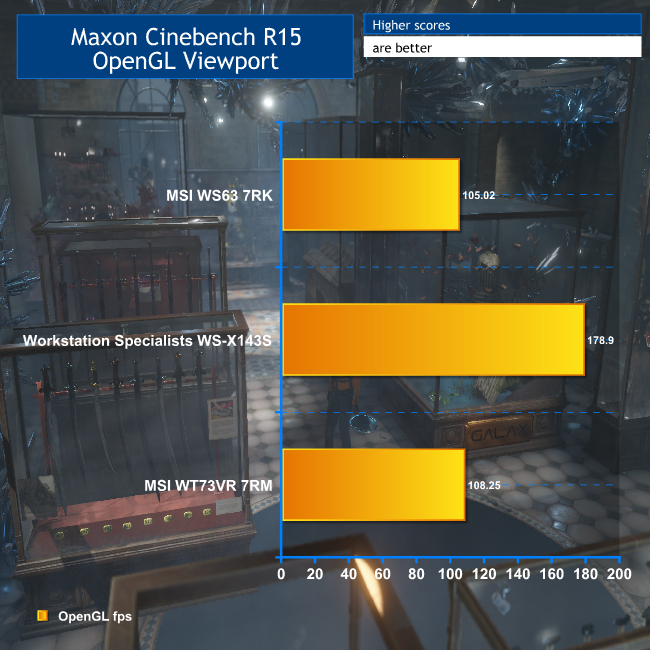Click the 108.25 value label
Viewport: 650px width, 650px height.
(484, 485)
